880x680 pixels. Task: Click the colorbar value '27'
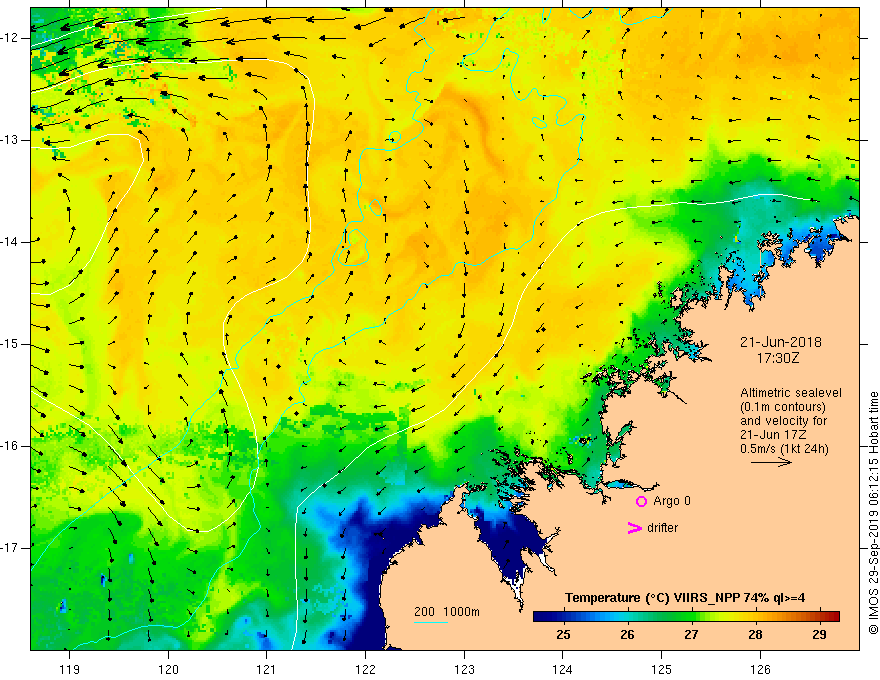click(x=691, y=635)
